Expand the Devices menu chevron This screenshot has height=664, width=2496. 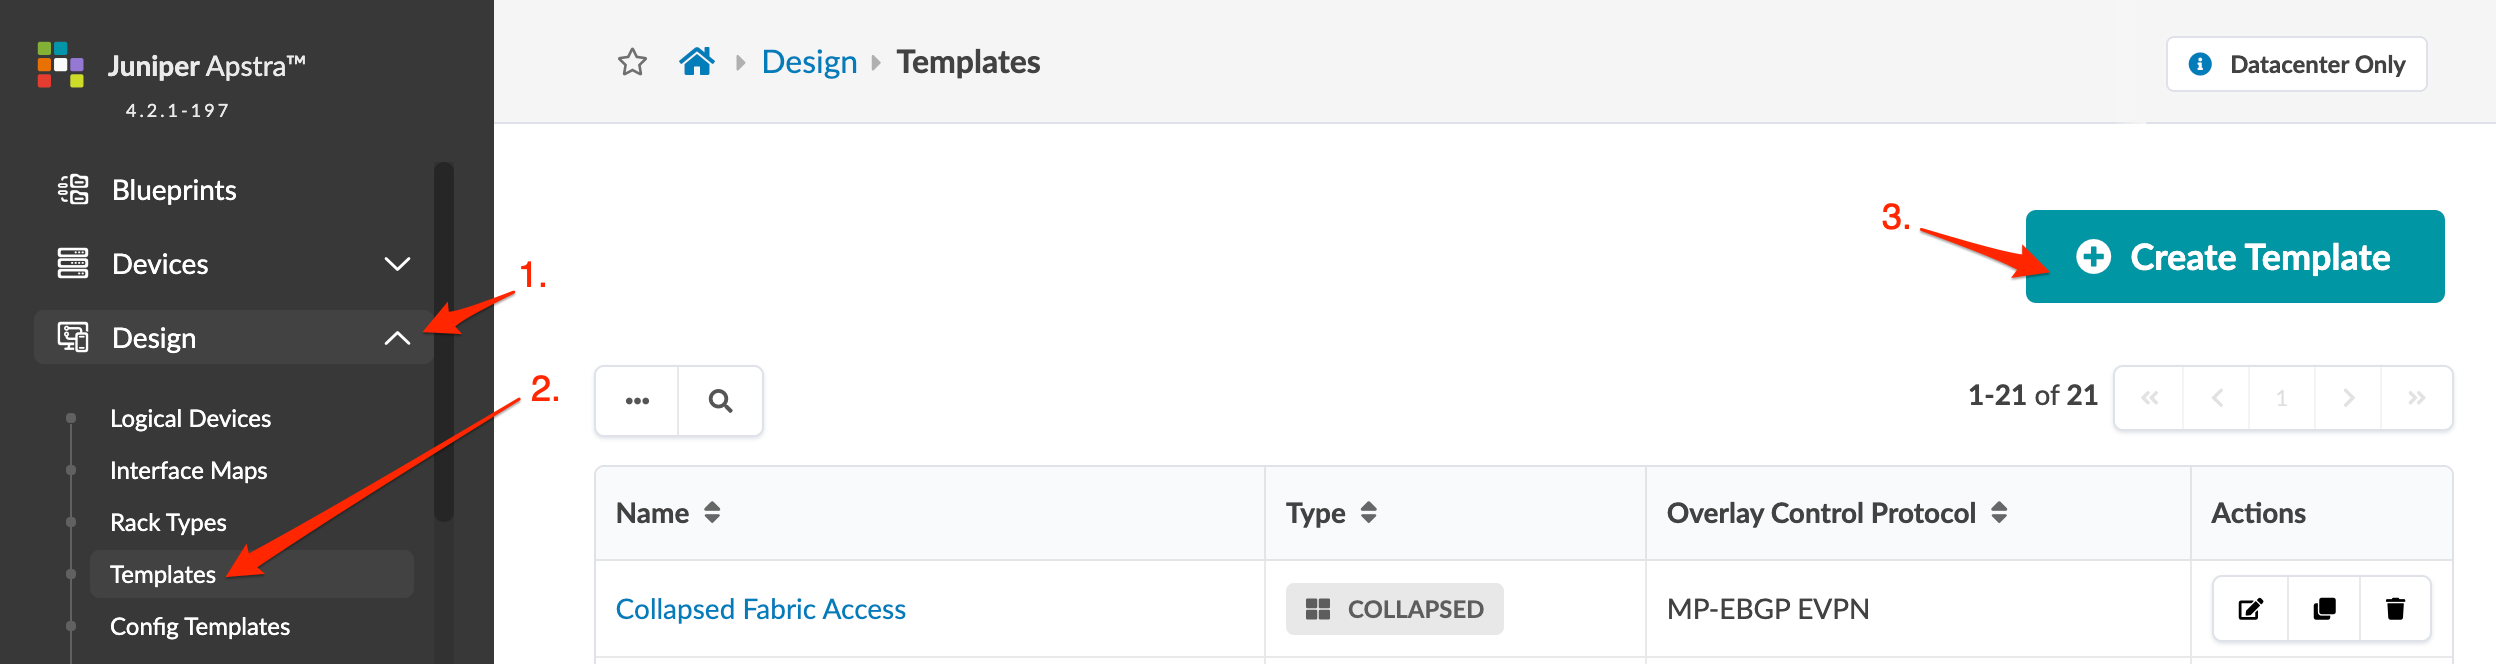(397, 264)
